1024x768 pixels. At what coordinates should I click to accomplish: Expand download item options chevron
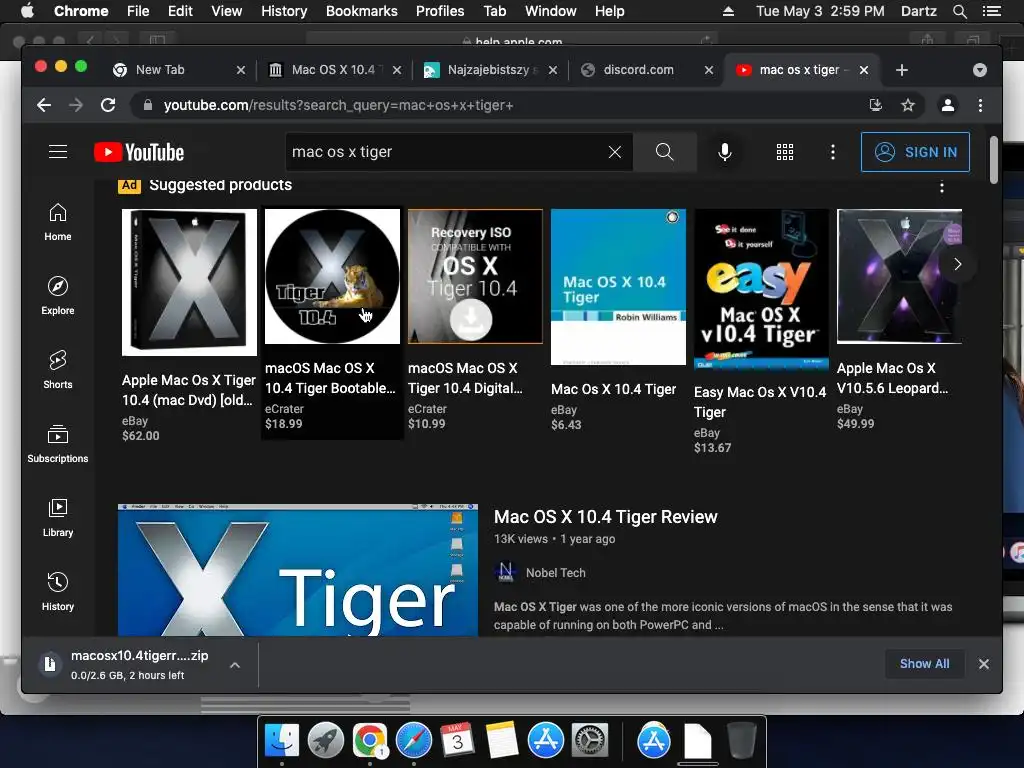click(x=235, y=665)
